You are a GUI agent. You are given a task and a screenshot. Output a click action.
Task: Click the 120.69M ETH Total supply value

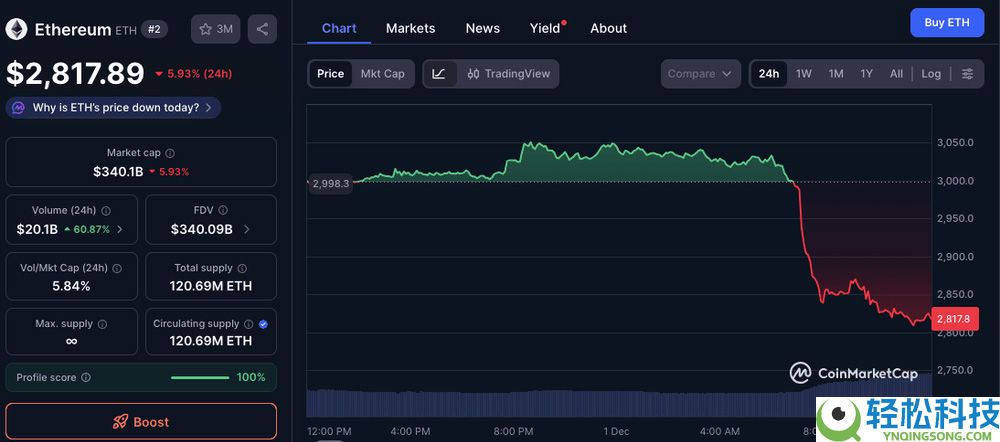(x=210, y=286)
